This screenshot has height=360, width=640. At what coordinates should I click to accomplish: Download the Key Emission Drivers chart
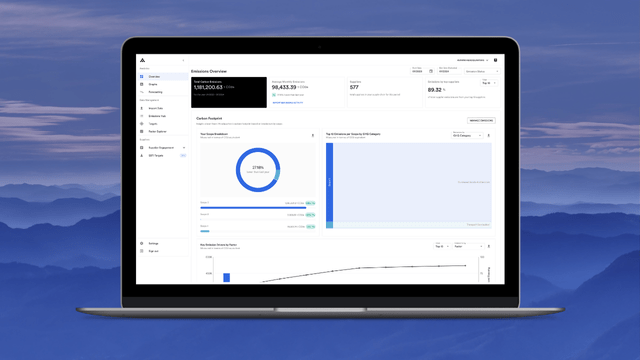click(489, 246)
